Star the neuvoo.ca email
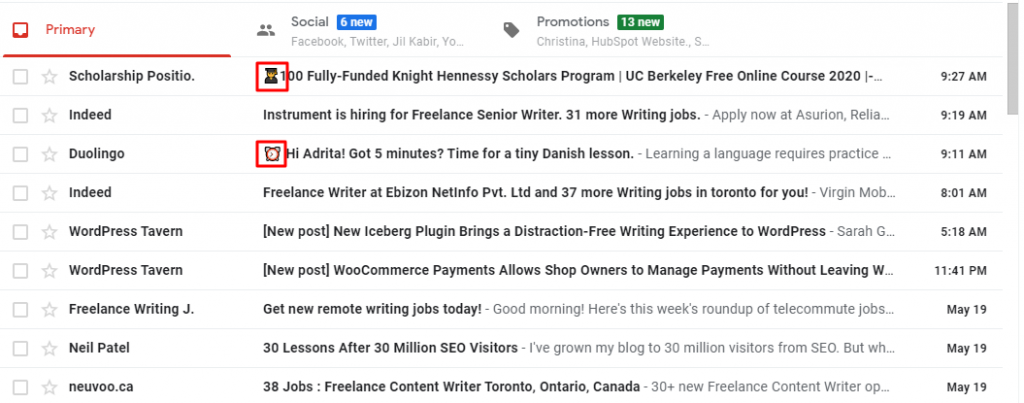The height and width of the screenshot is (403, 1024). point(50,388)
